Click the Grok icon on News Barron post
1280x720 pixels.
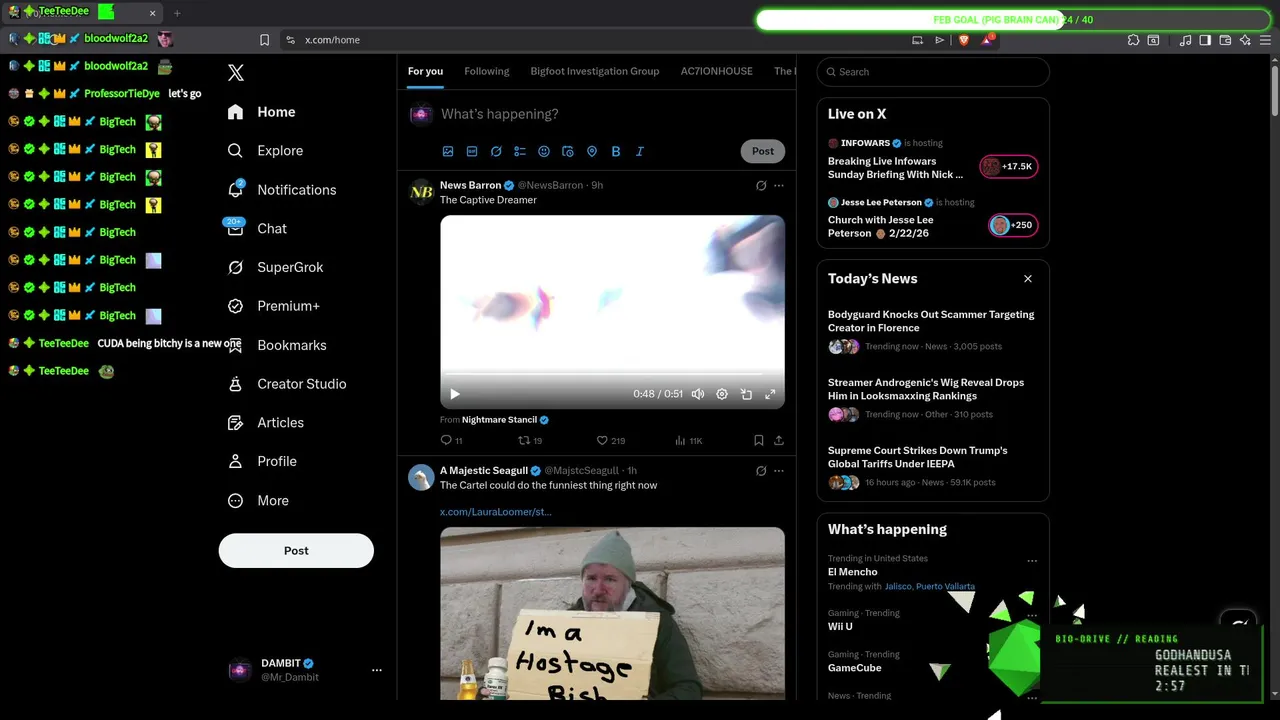(x=761, y=185)
